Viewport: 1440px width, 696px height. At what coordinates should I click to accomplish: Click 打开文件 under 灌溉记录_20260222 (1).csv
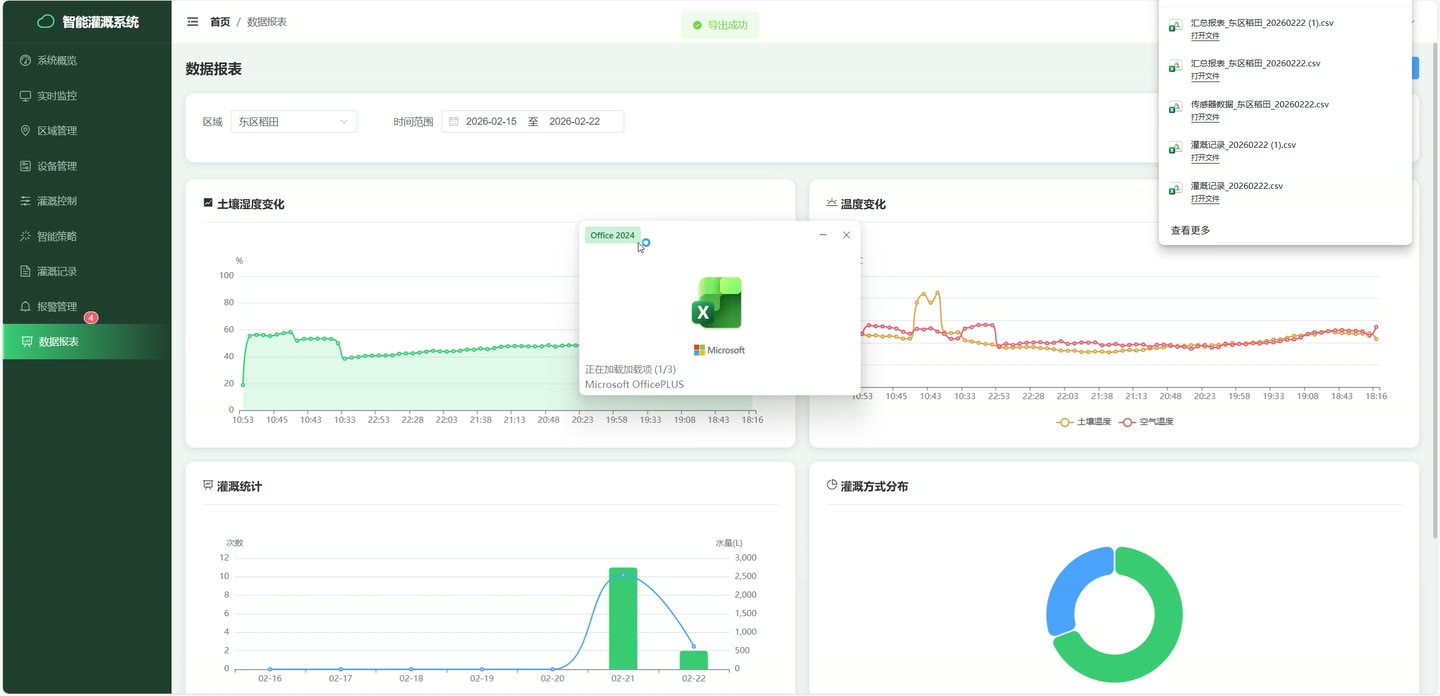[1205, 158]
